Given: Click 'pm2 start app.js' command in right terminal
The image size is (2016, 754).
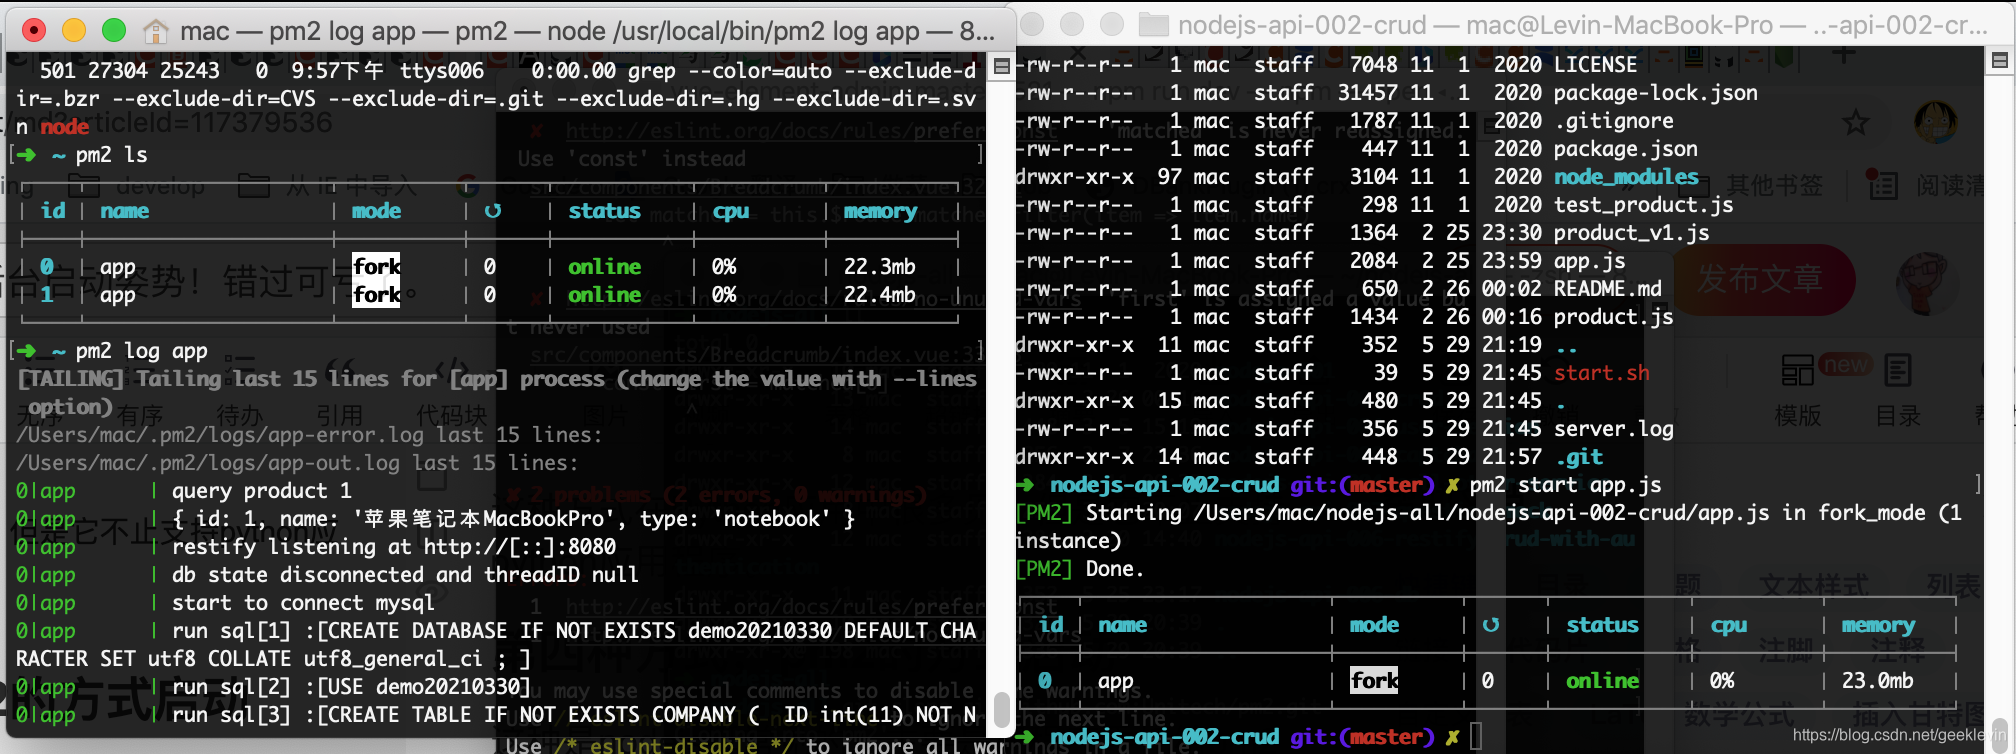Looking at the screenshot, I should [1565, 485].
